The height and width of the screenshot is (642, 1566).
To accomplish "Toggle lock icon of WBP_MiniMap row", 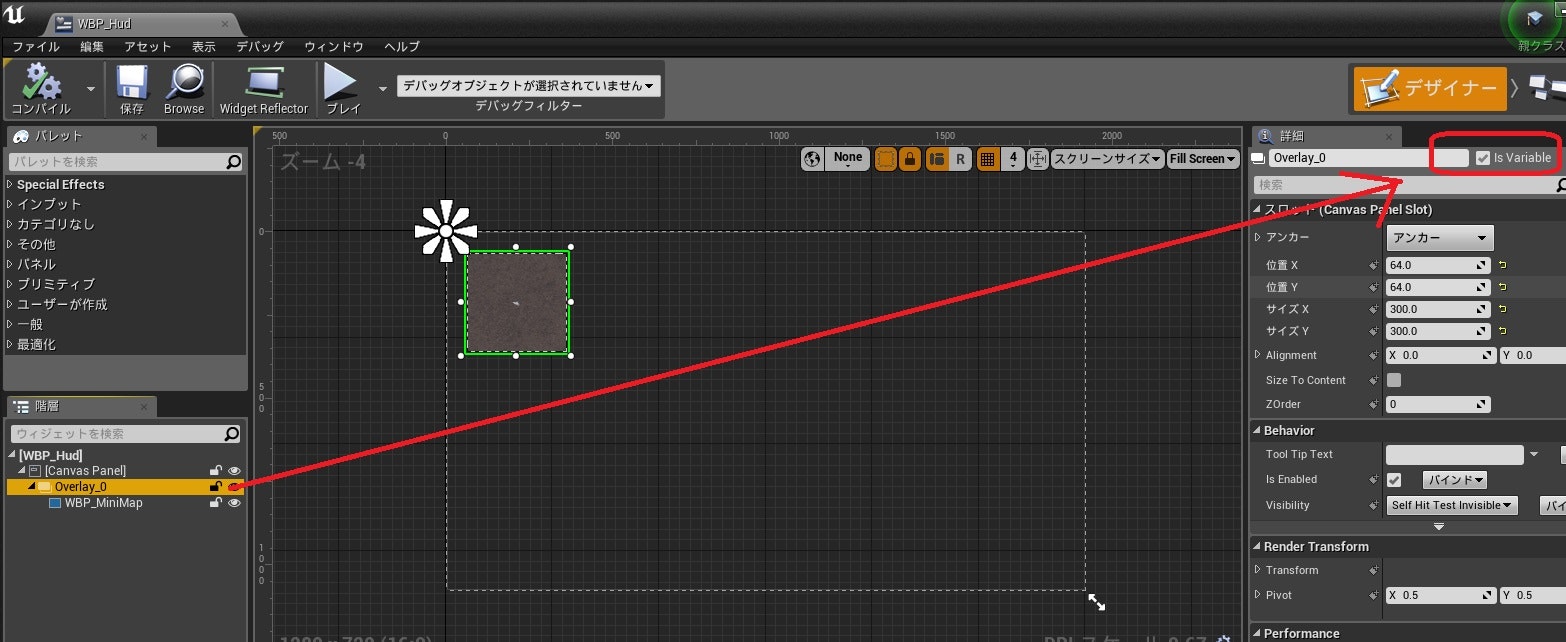I will [x=215, y=503].
